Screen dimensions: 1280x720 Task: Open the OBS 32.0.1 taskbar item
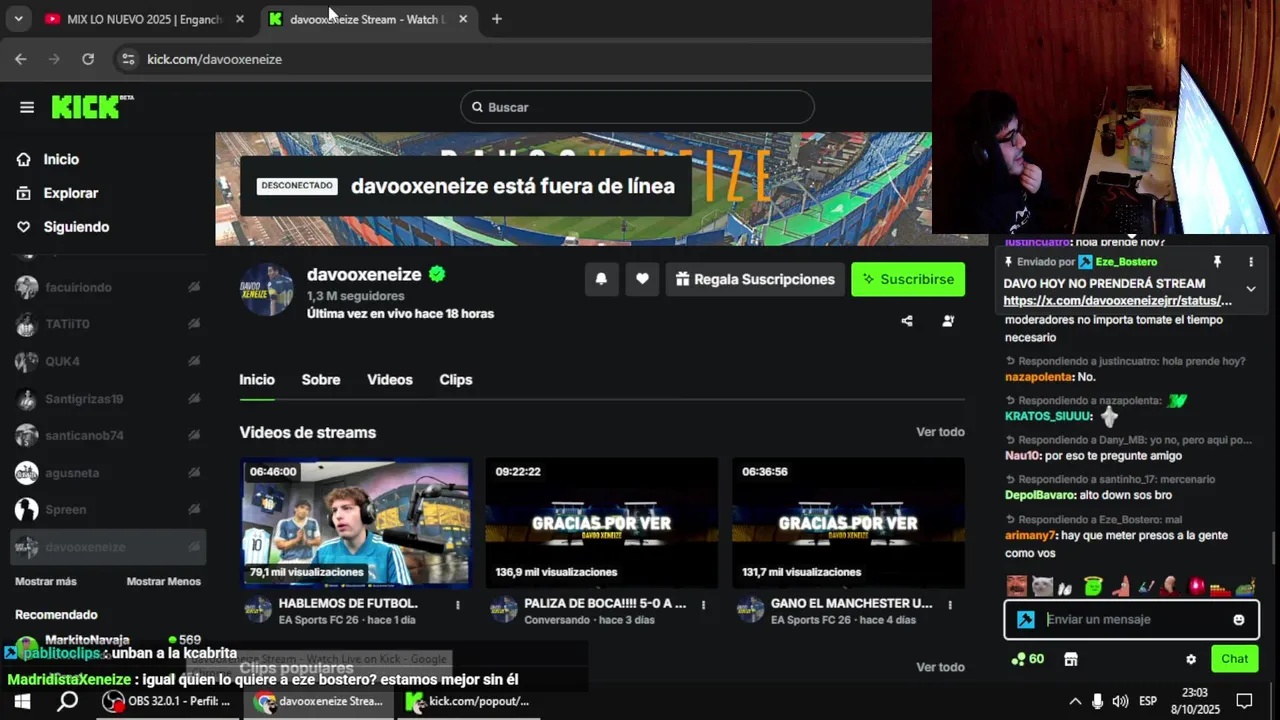click(169, 701)
